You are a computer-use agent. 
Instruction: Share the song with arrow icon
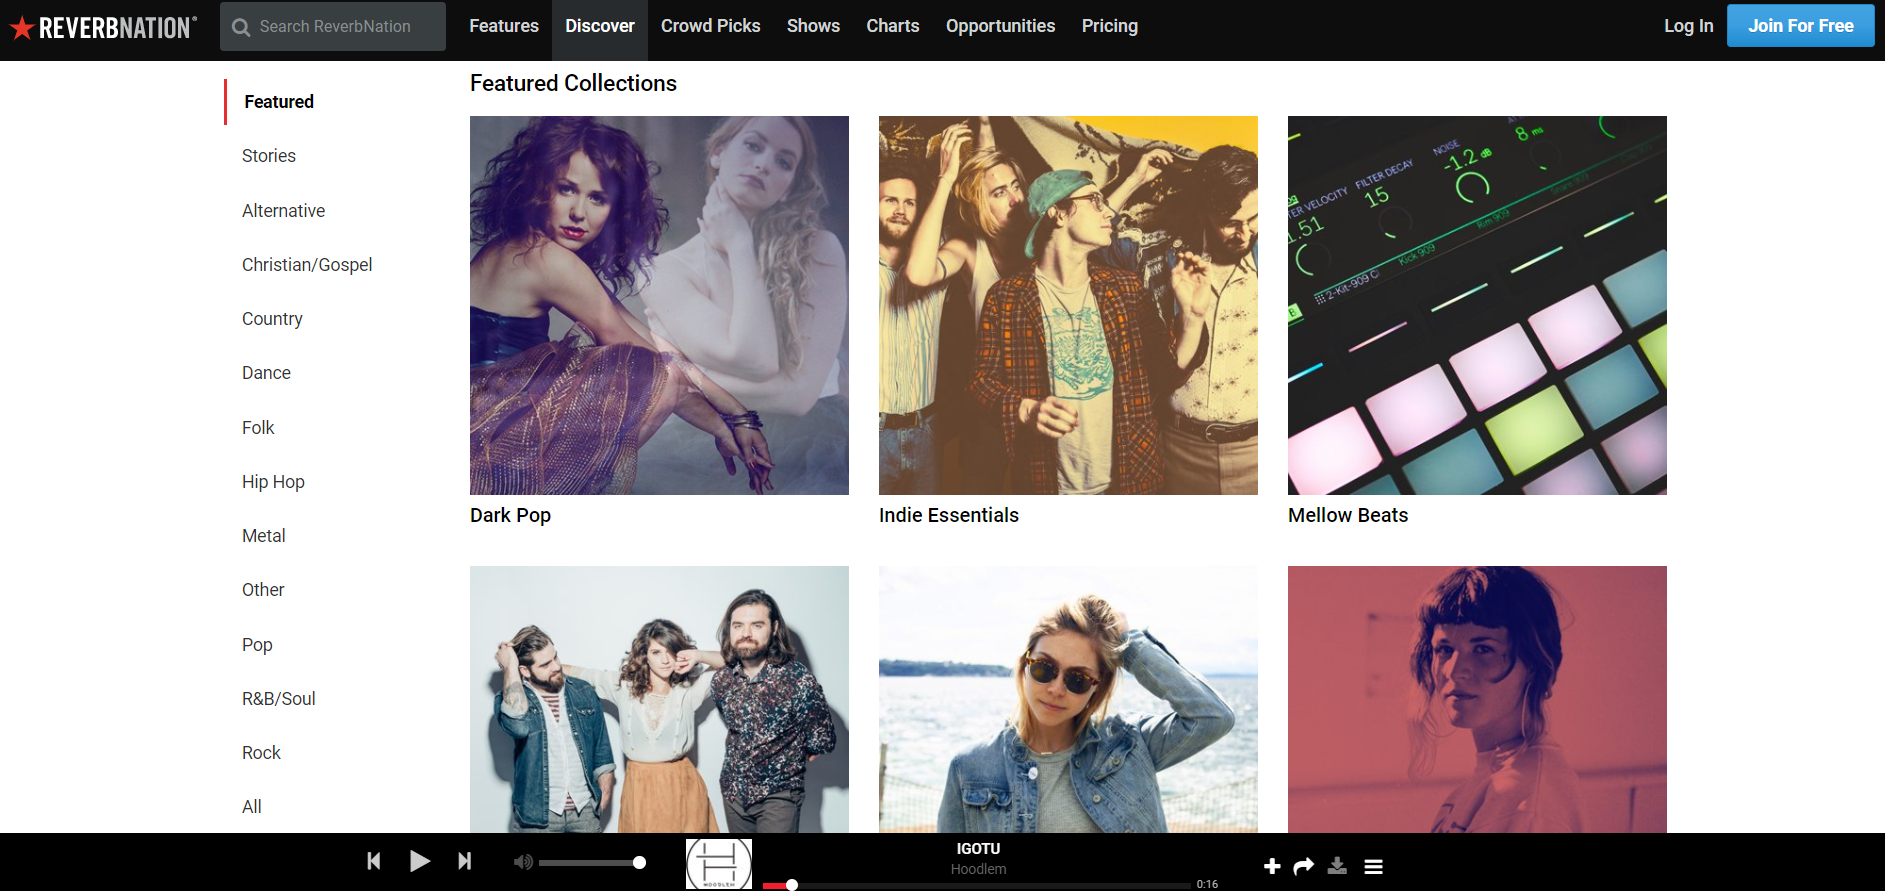tap(1303, 866)
